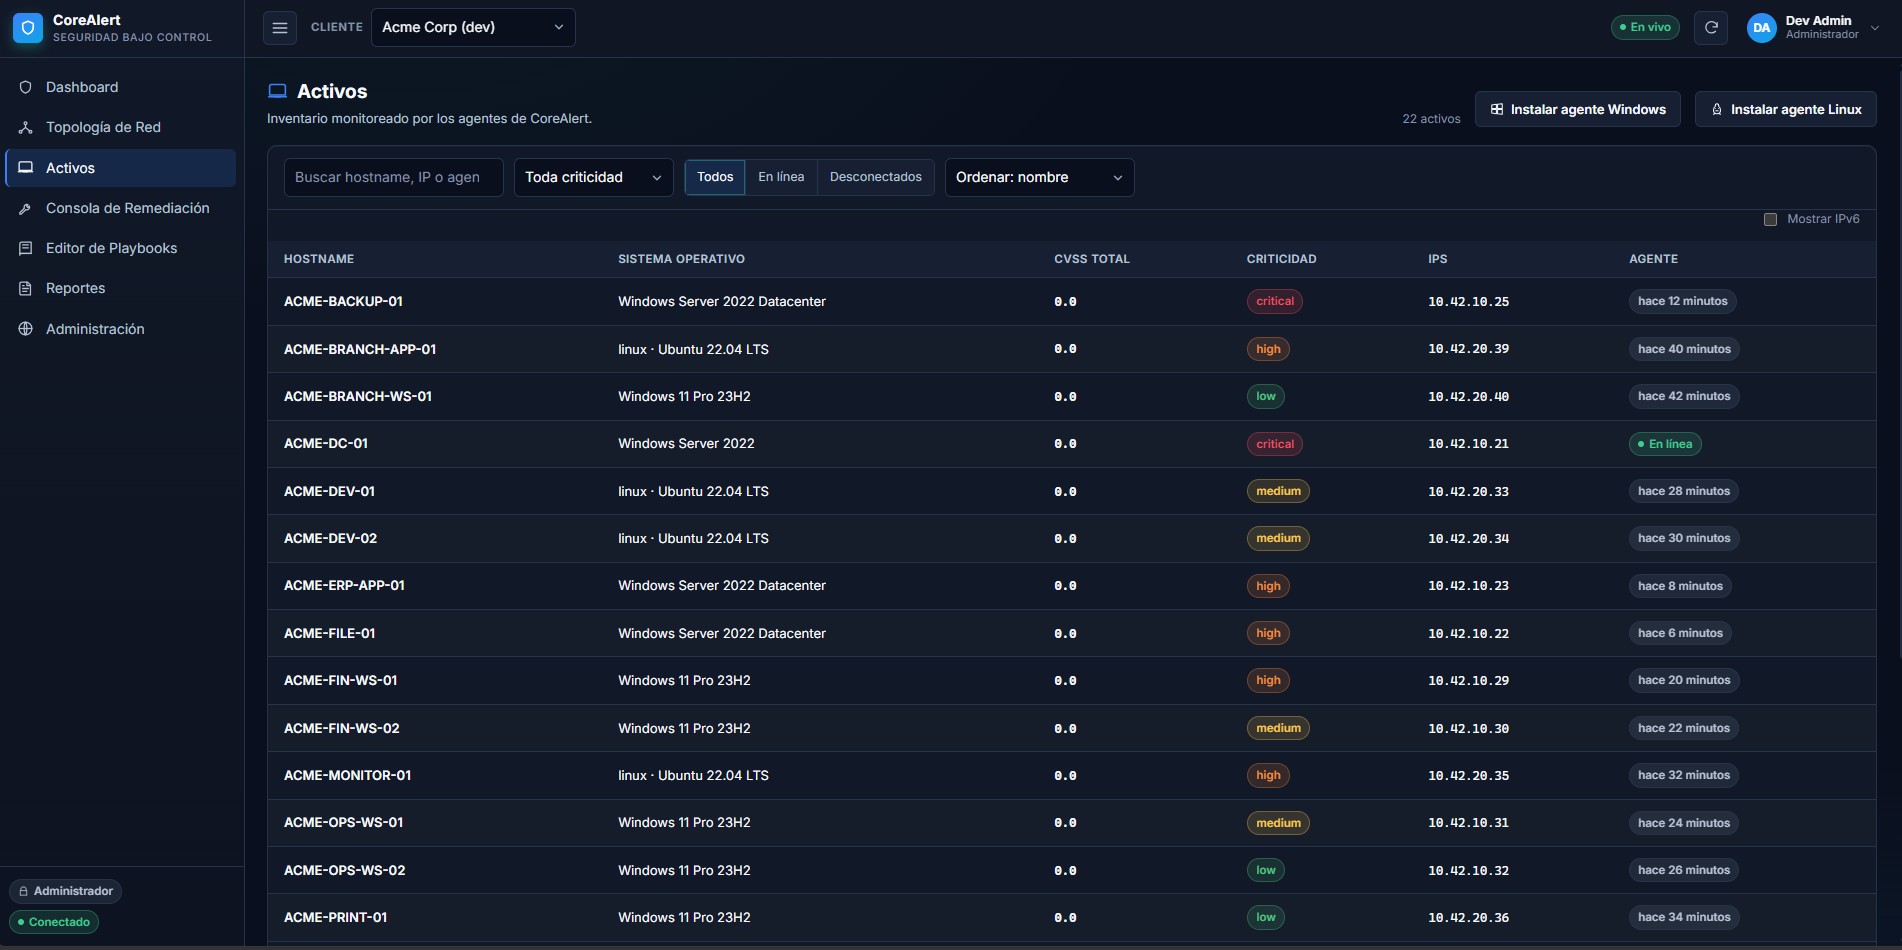Click the Administración globe icon

(26, 329)
